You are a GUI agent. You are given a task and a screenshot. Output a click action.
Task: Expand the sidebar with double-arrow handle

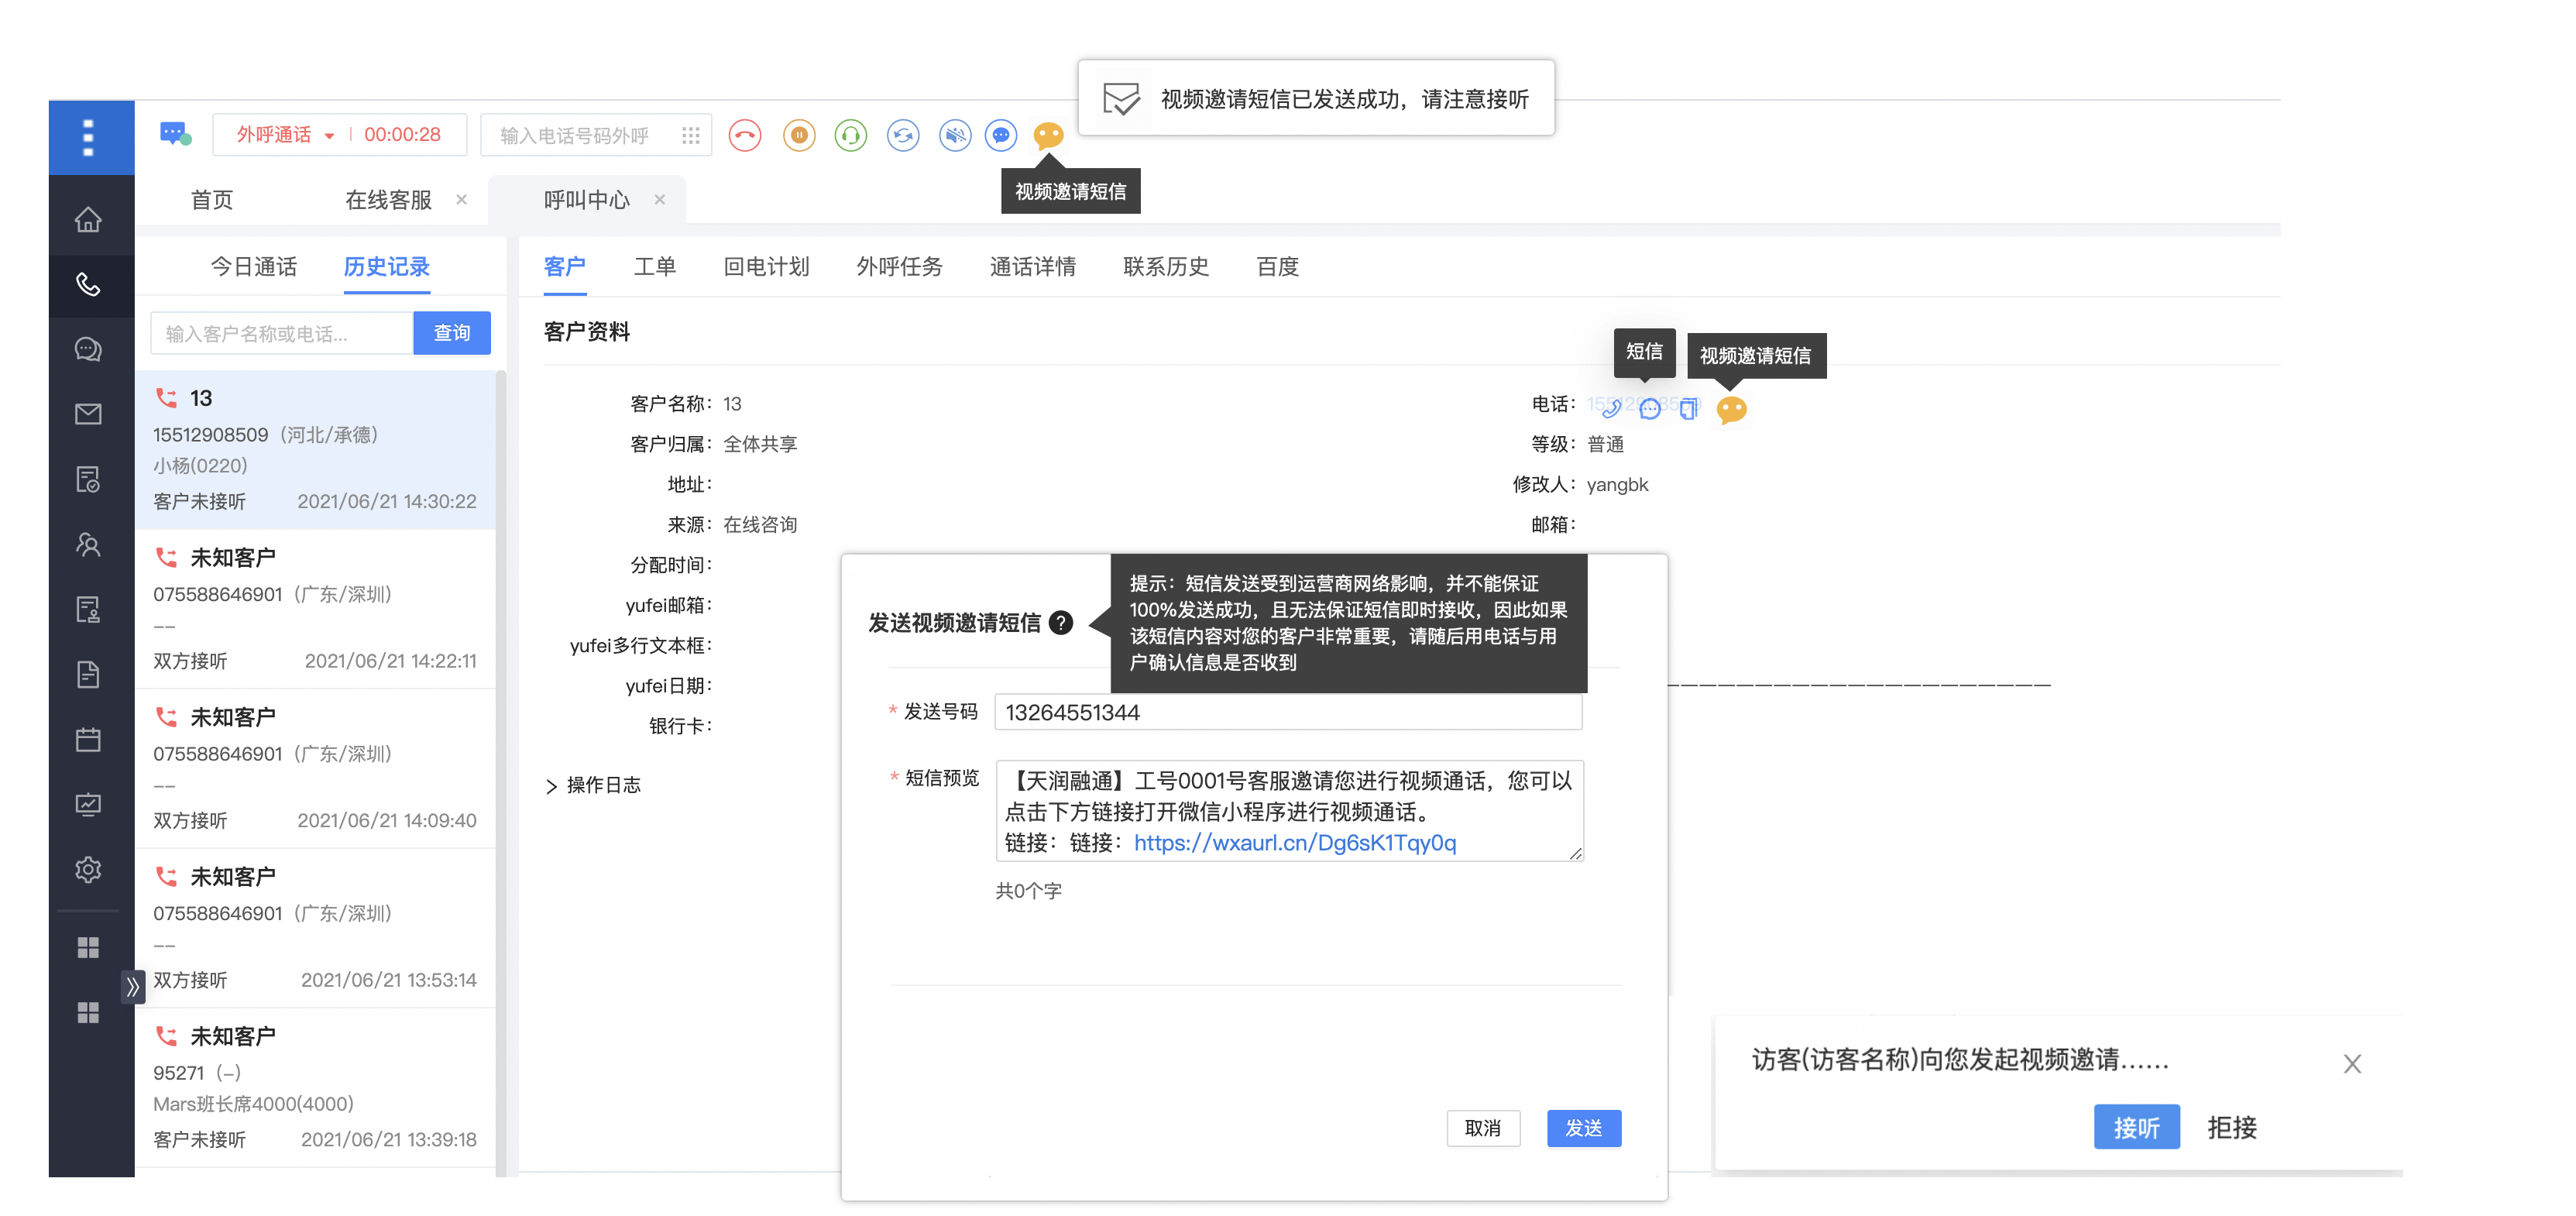point(132,986)
